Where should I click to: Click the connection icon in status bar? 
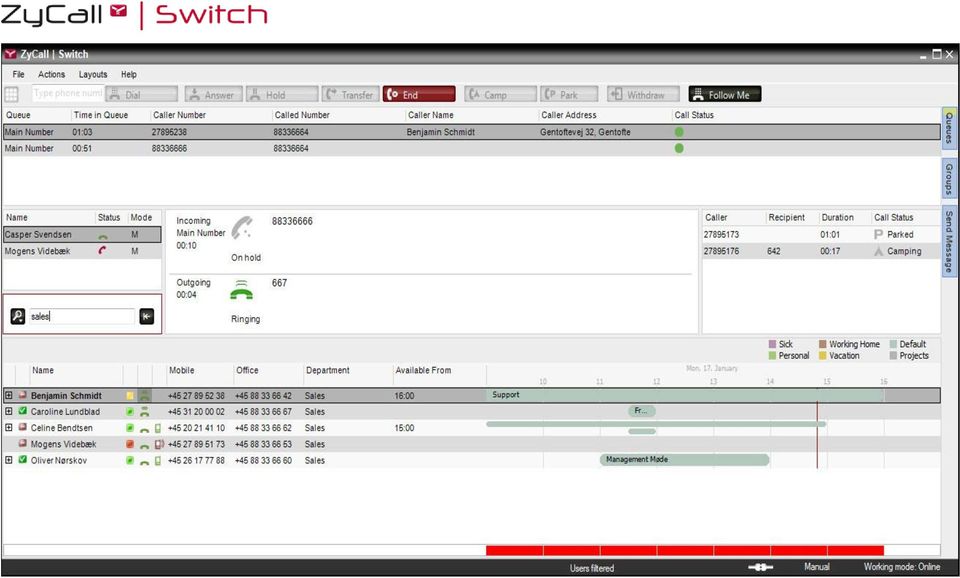(x=760, y=567)
